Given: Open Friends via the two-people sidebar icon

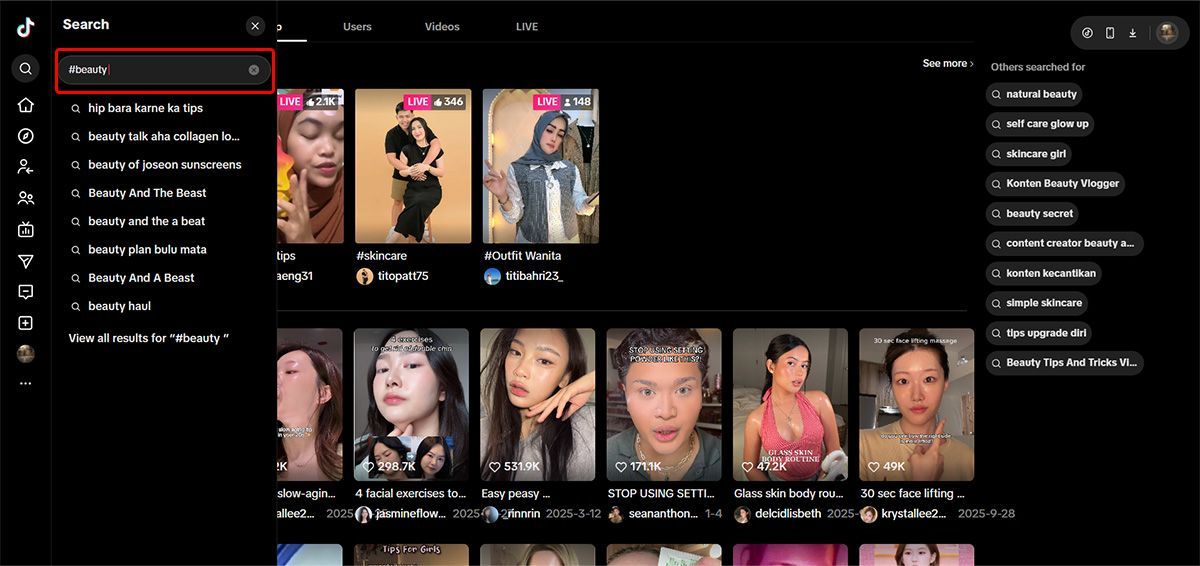Looking at the screenshot, I should click(26, 198).
